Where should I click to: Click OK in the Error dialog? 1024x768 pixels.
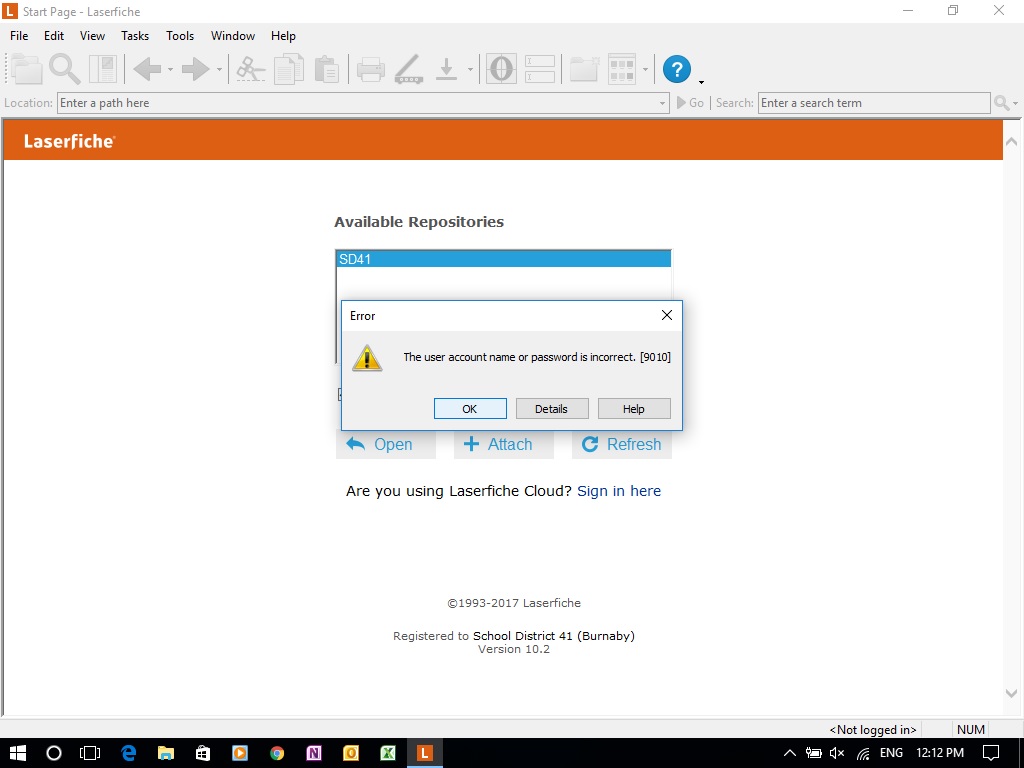[x=470, y=409]
